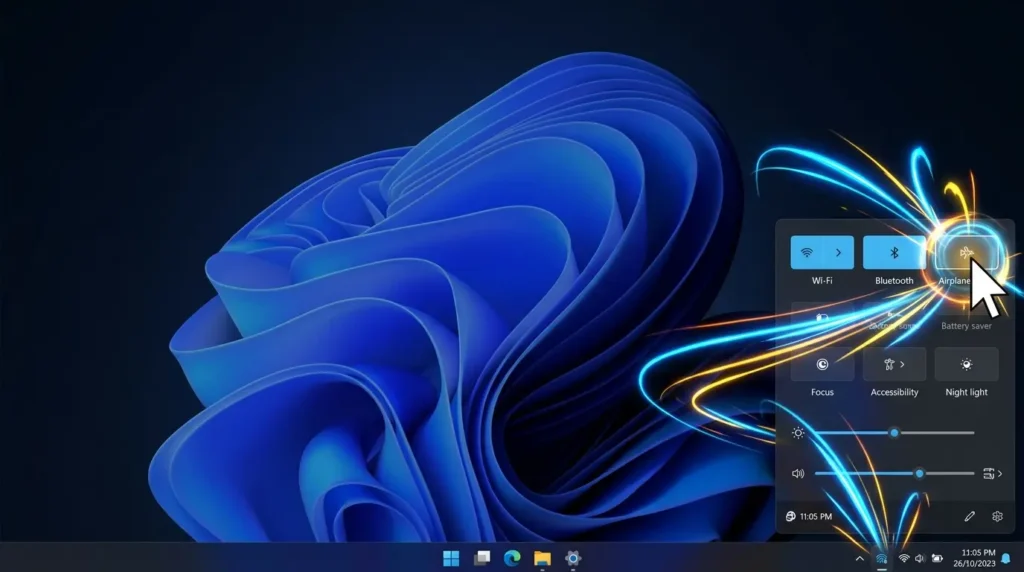
Task: Open Wi-Fi network list chevron
Action: [x=839, y=253]
